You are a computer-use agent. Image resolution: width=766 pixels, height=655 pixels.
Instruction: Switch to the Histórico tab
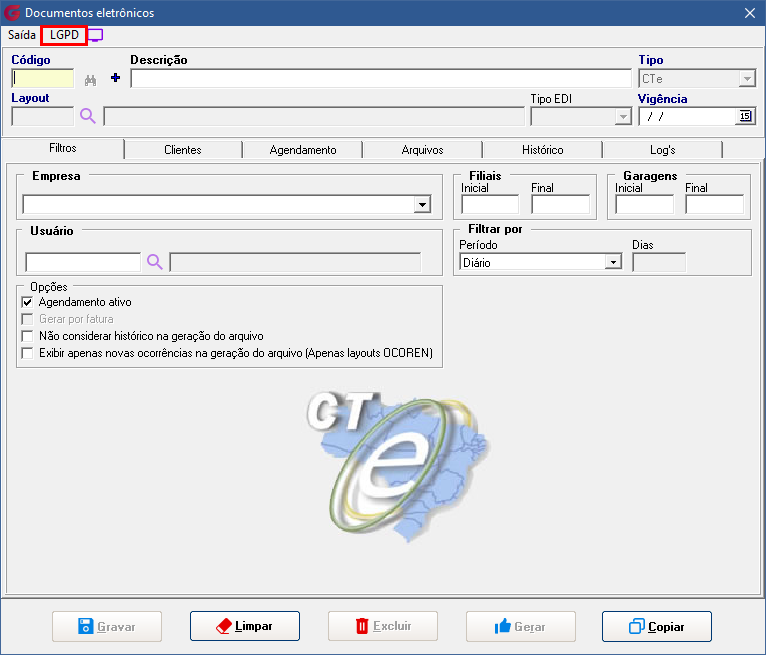tap(542, 150)
